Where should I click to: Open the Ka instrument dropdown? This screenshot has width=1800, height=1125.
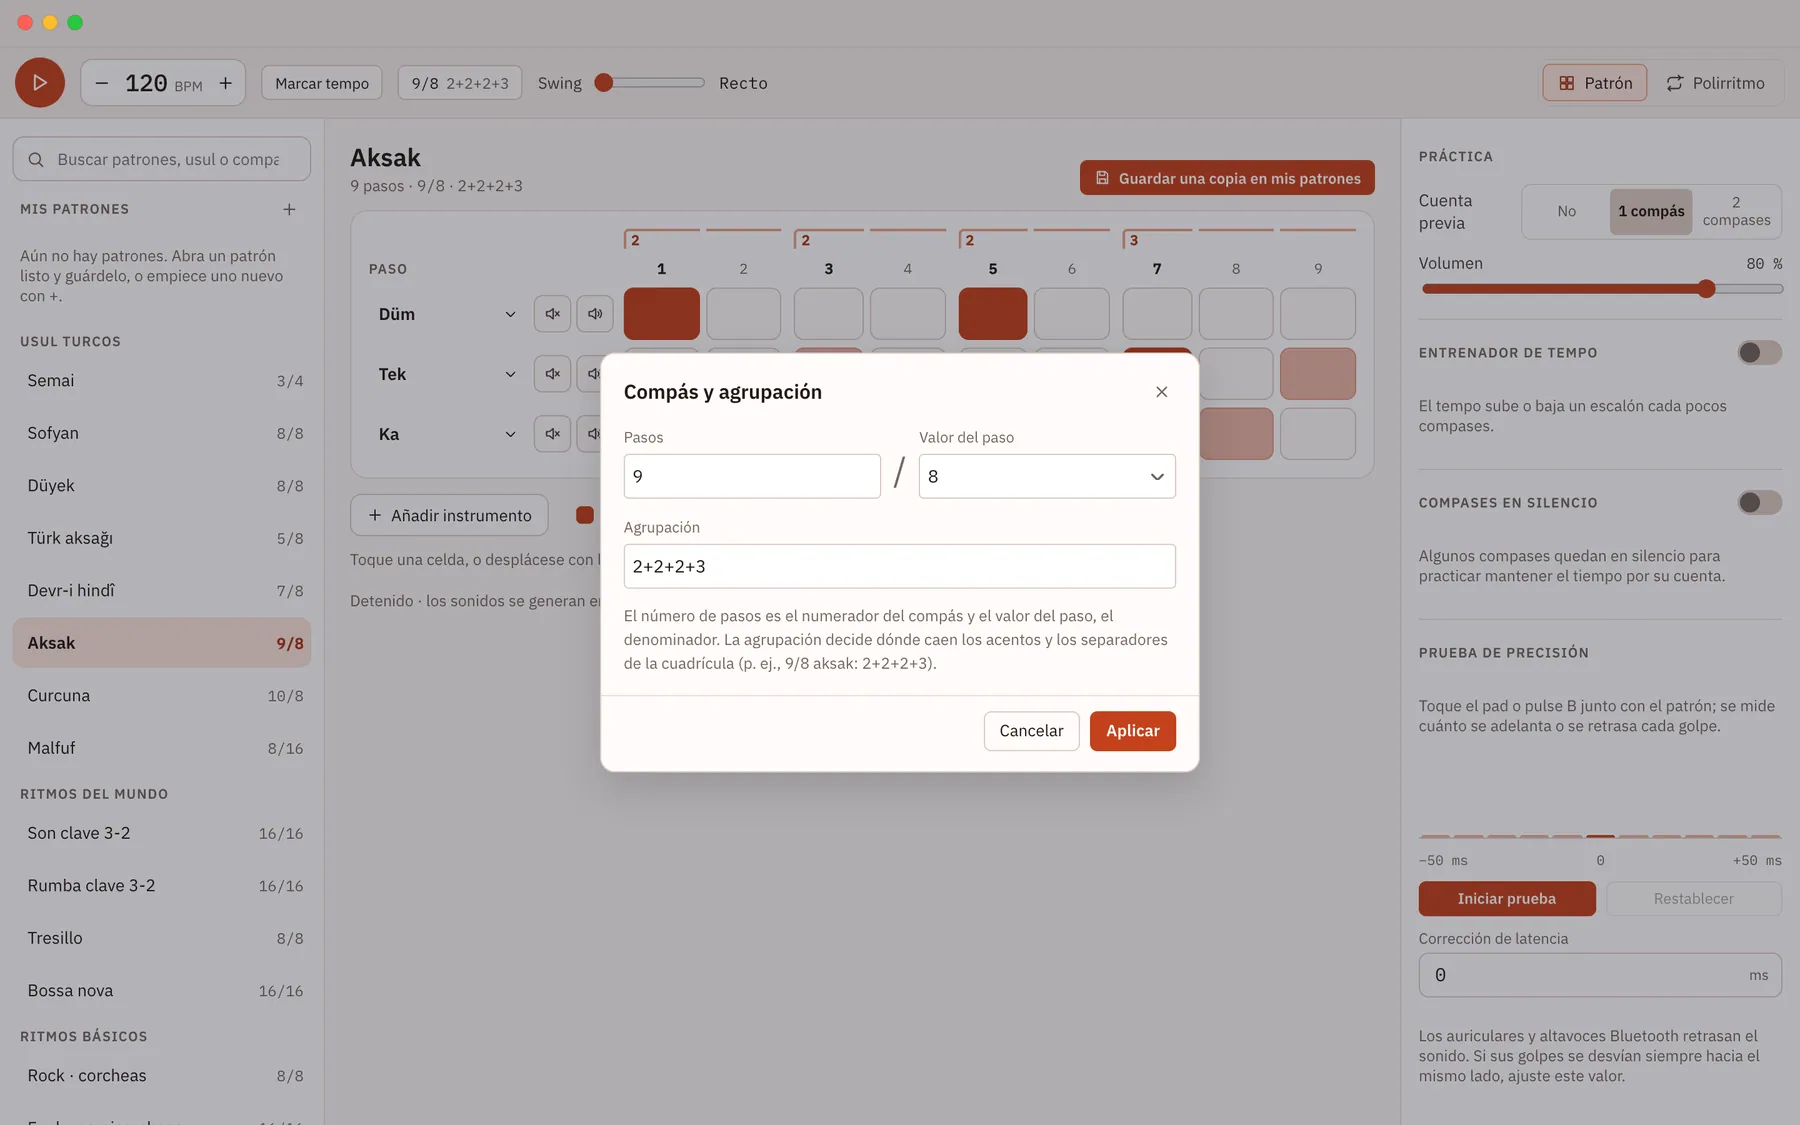[x=447, y=434]
